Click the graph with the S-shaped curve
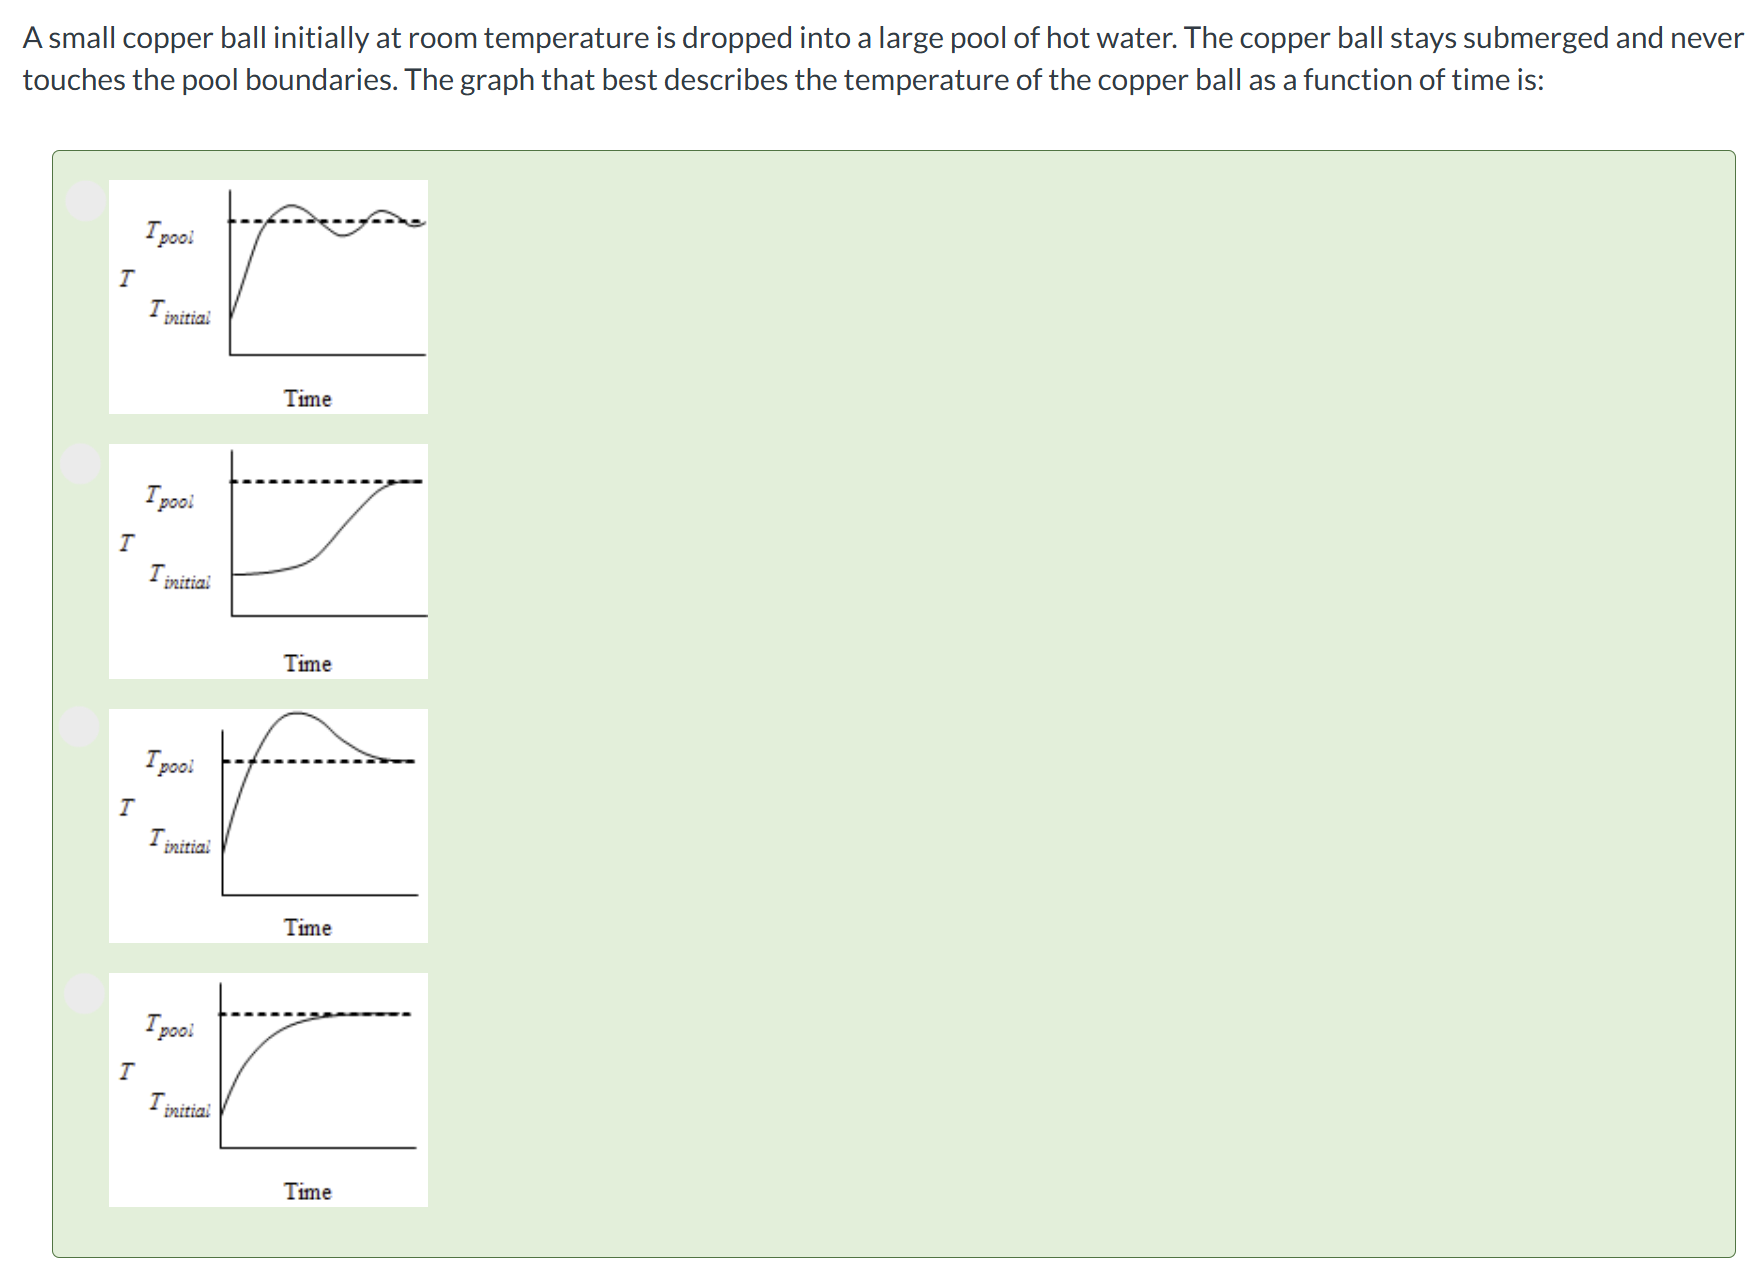 268,561
